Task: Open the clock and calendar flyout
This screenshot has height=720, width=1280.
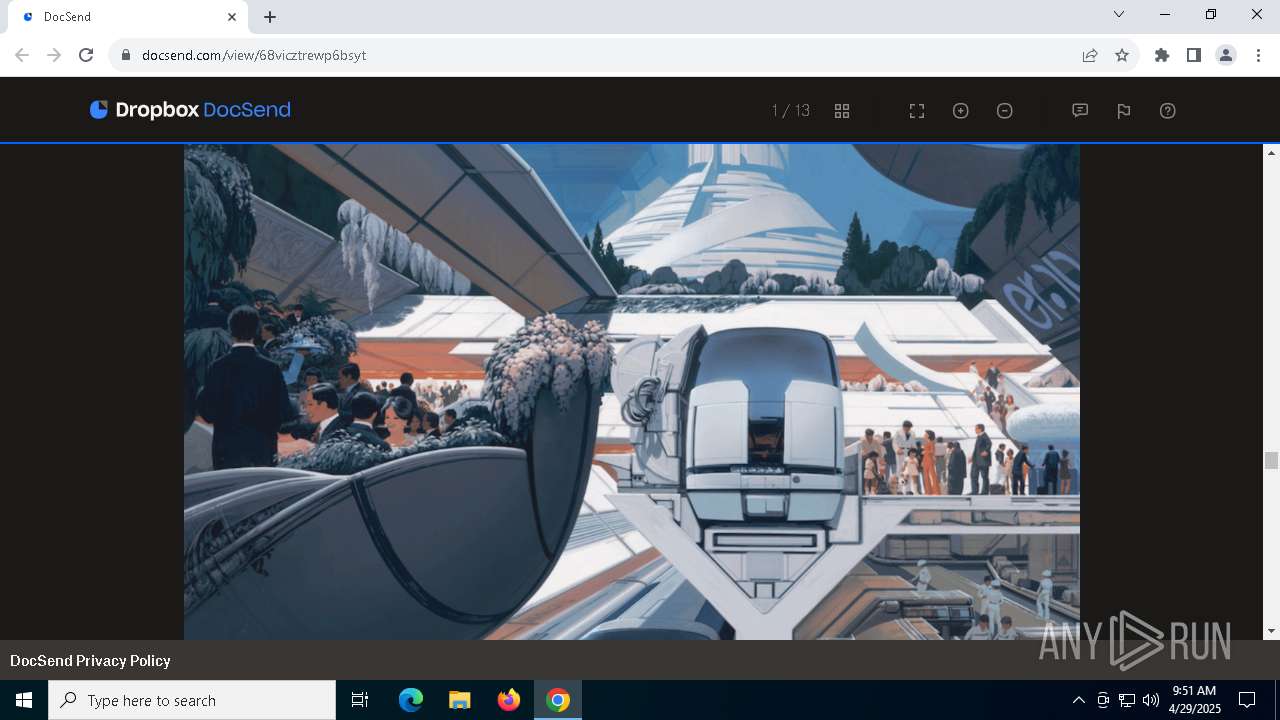Action: click(x=1194, y=700)
